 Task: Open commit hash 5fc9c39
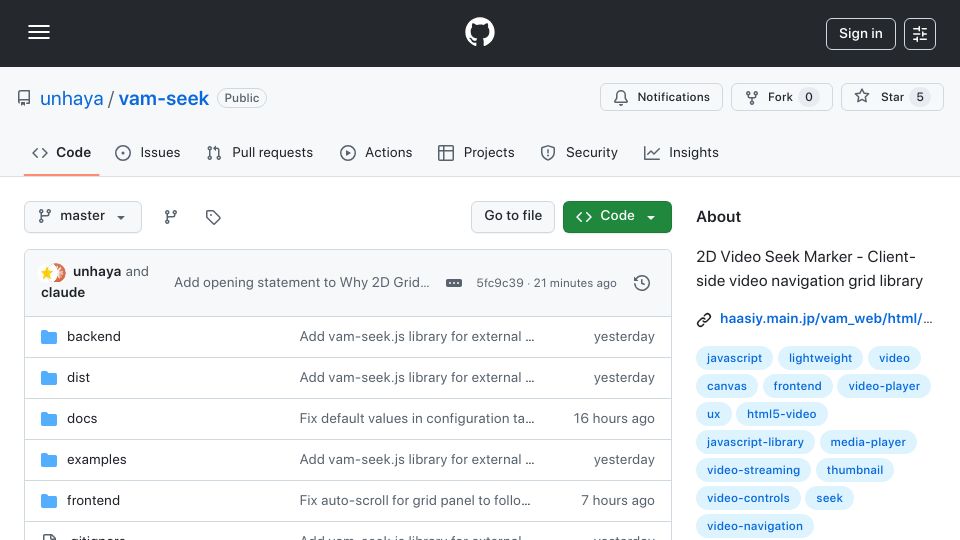(500, 283)
